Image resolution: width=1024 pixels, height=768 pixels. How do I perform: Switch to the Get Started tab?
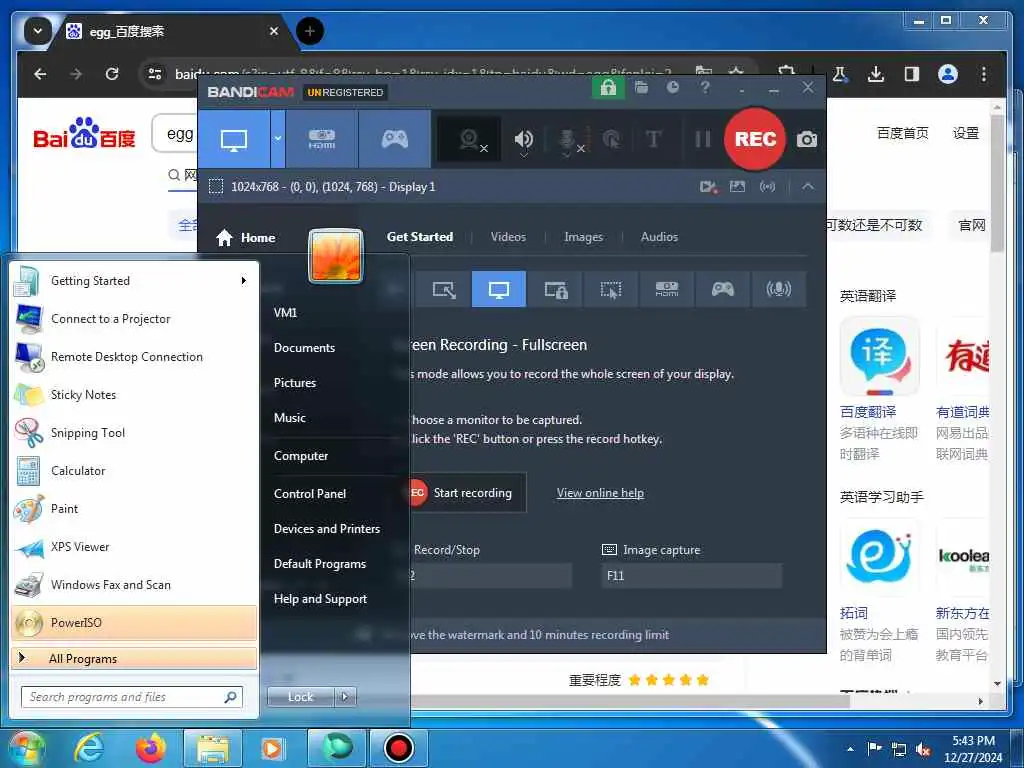pyautogui.click(x=420, y=237)
